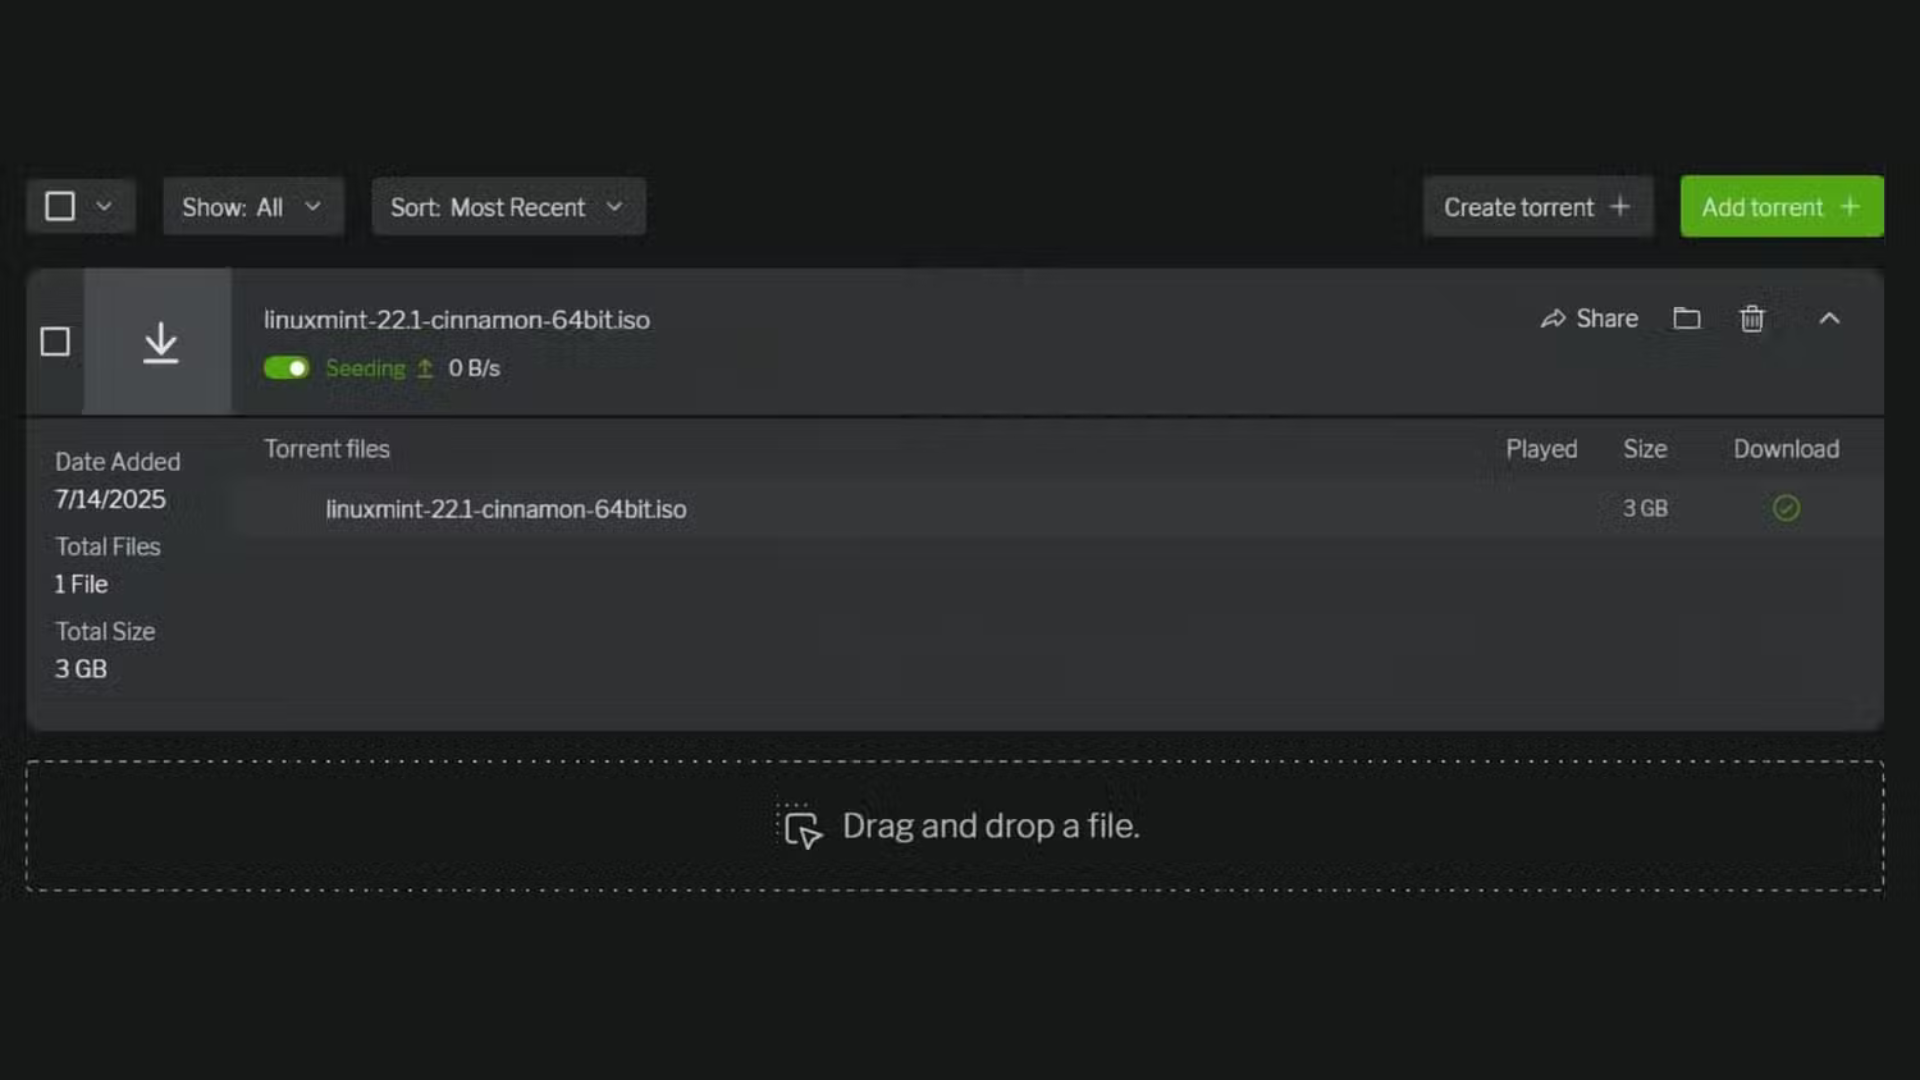Expand the select-all checkbox dropdown arrow
Viewport: 1920px width, 1080px height.
point(104,207)
